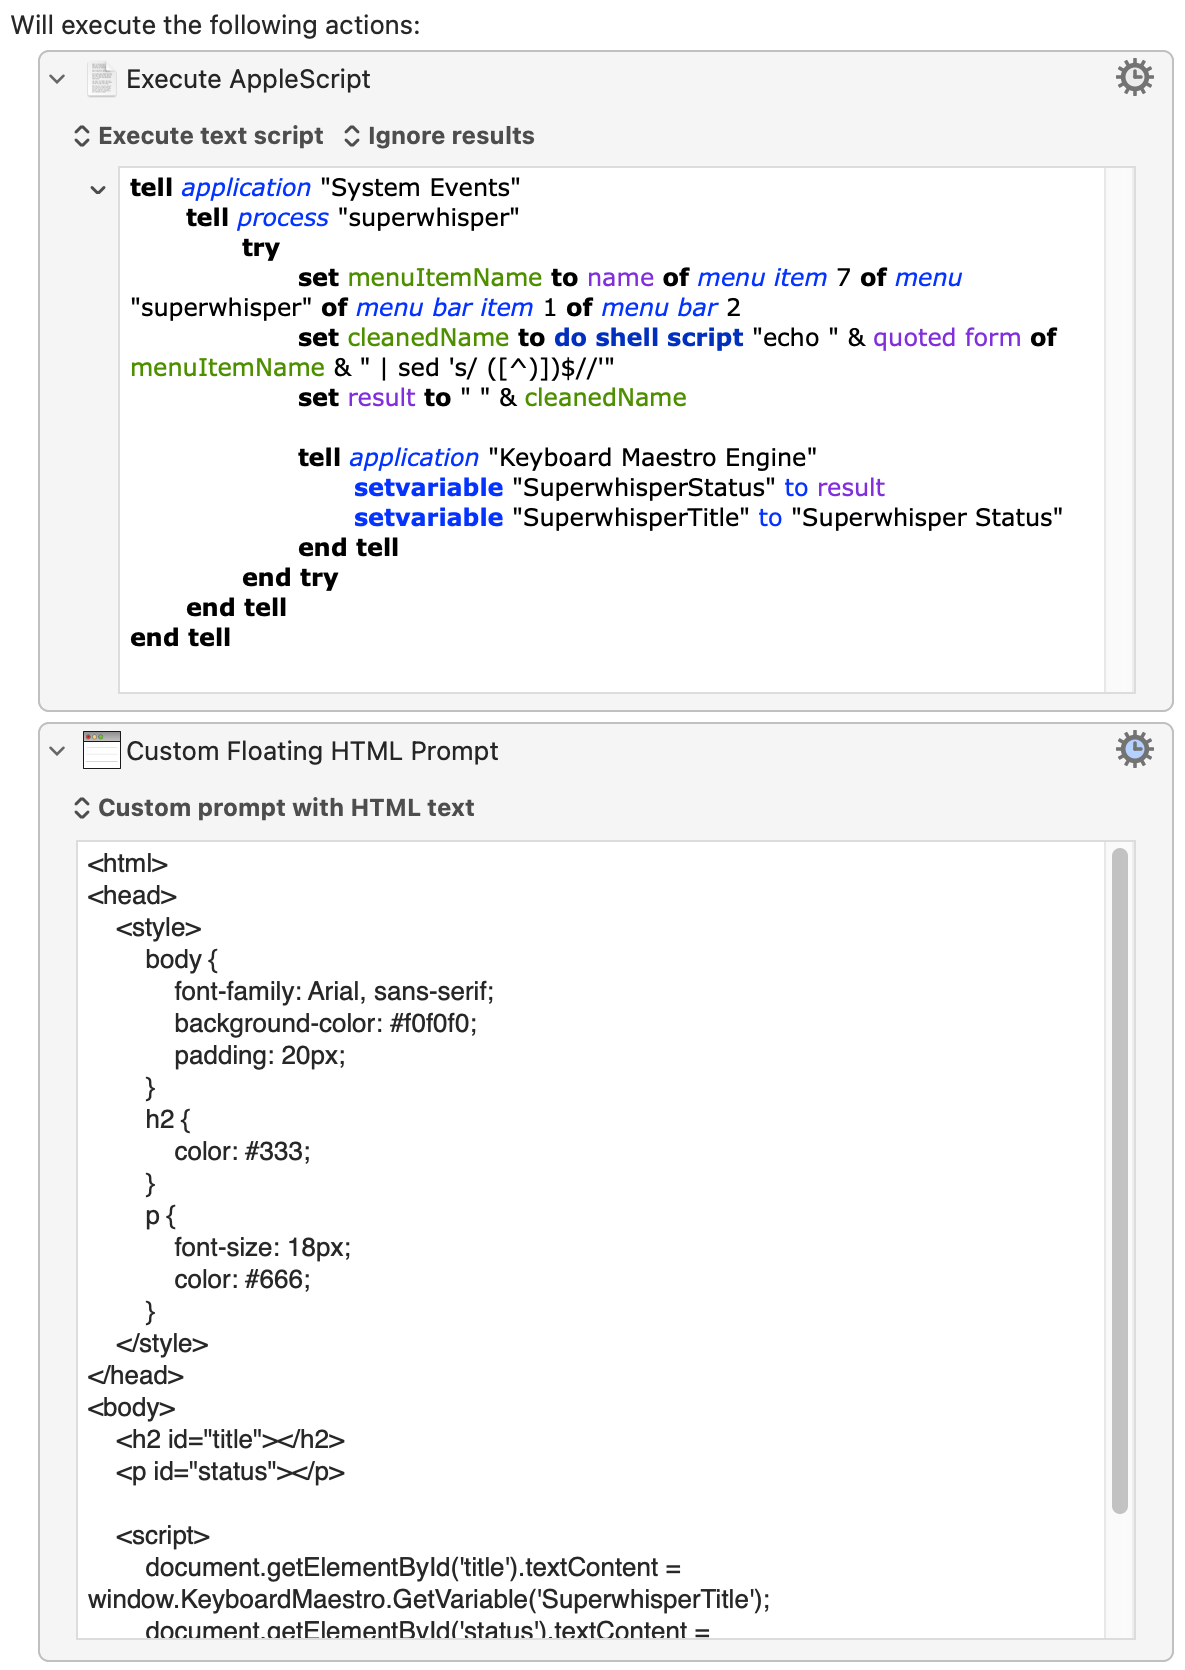Click the 'end try' script line
This screenshot has height=1670, width=1185.
pos(290,578)
